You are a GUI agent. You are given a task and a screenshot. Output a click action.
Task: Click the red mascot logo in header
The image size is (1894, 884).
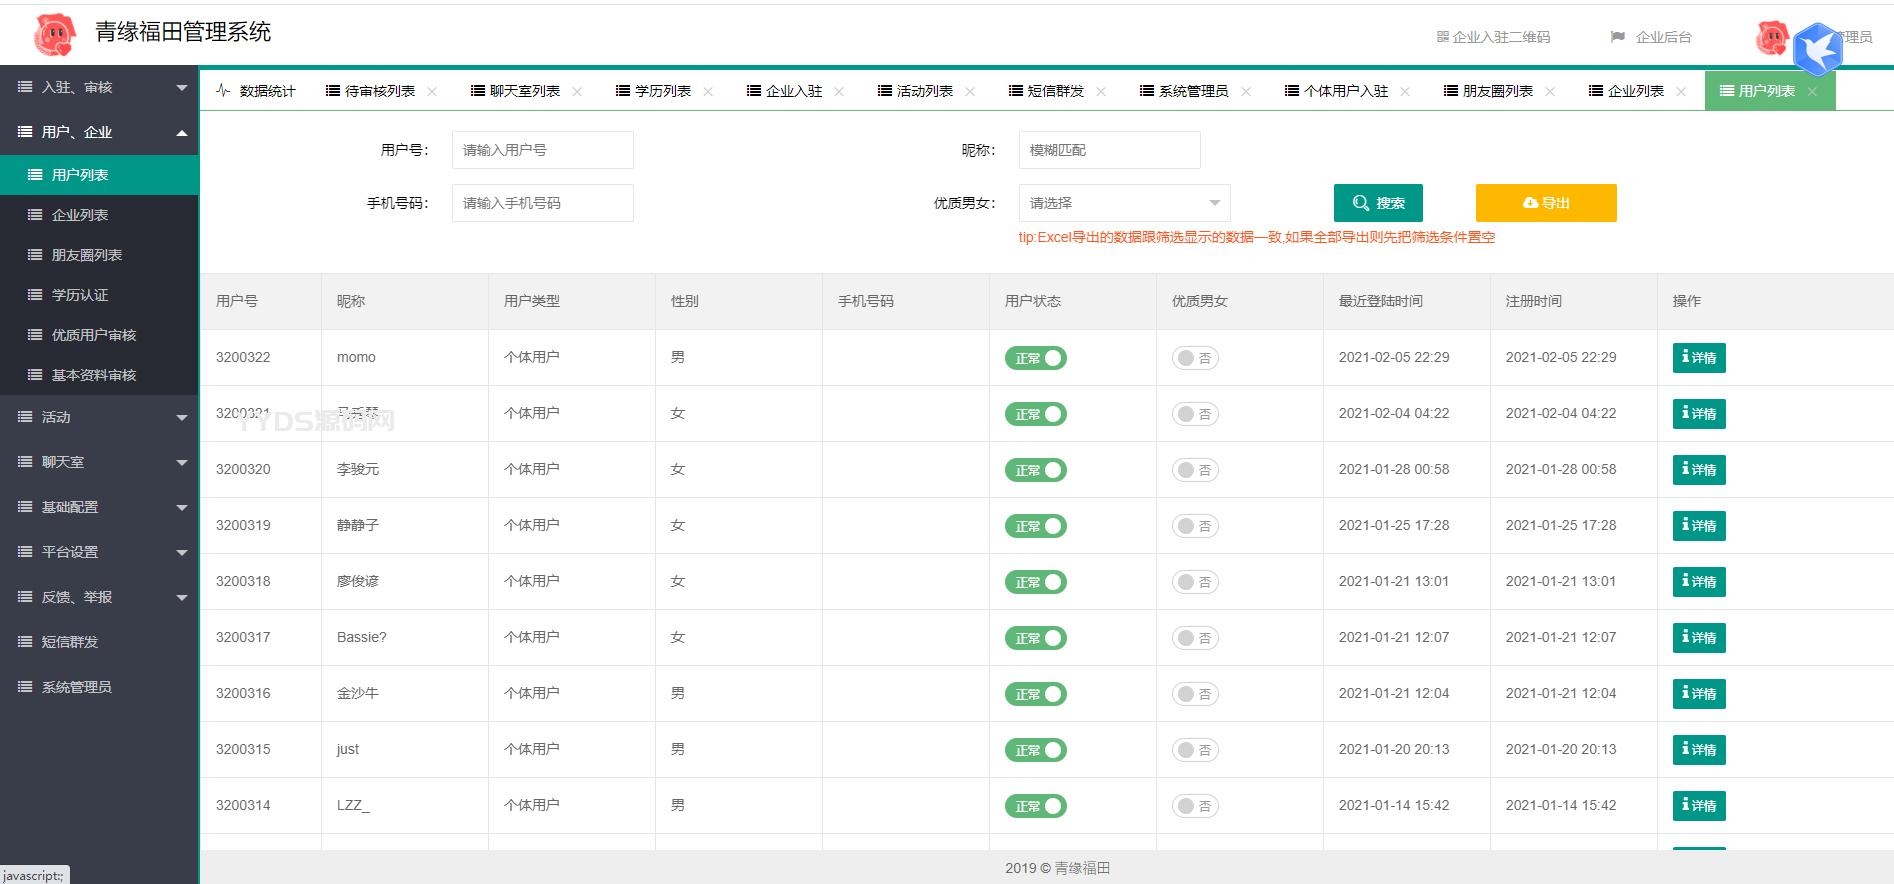click(x=54, y=35)
